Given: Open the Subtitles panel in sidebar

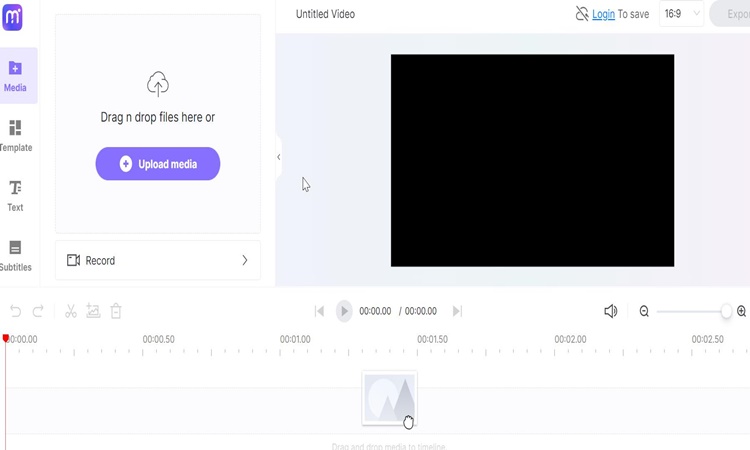Looking at the screenshot, I should (x=16, y=255).
